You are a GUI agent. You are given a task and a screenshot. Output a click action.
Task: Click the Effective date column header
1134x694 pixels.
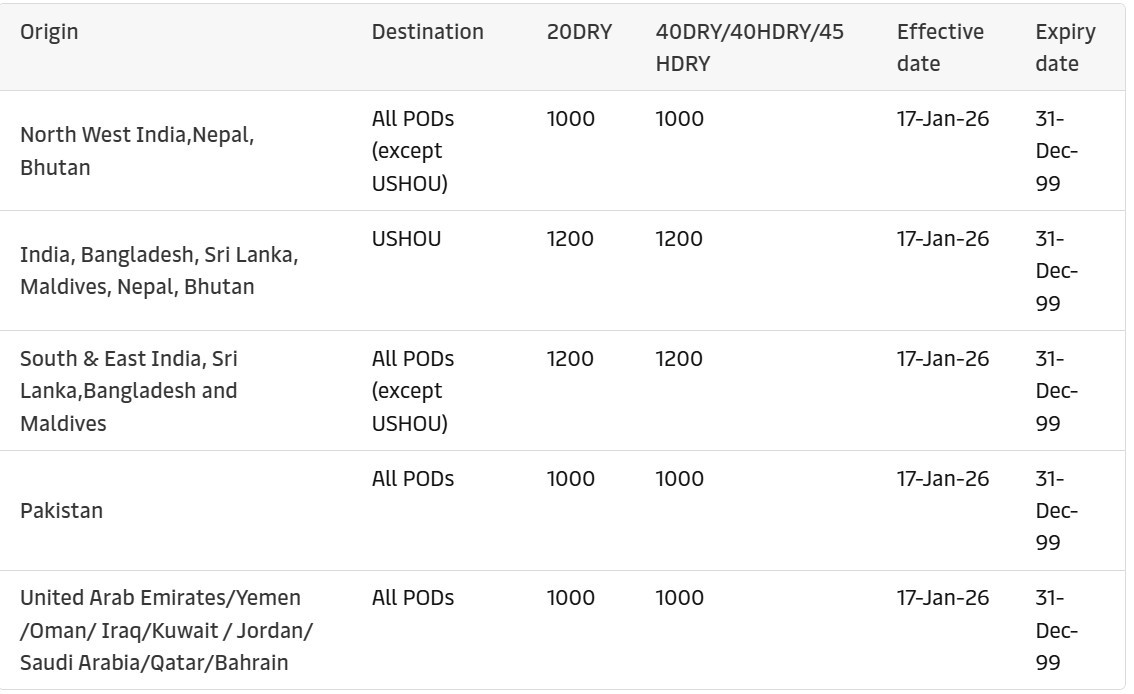pos(939,47)
